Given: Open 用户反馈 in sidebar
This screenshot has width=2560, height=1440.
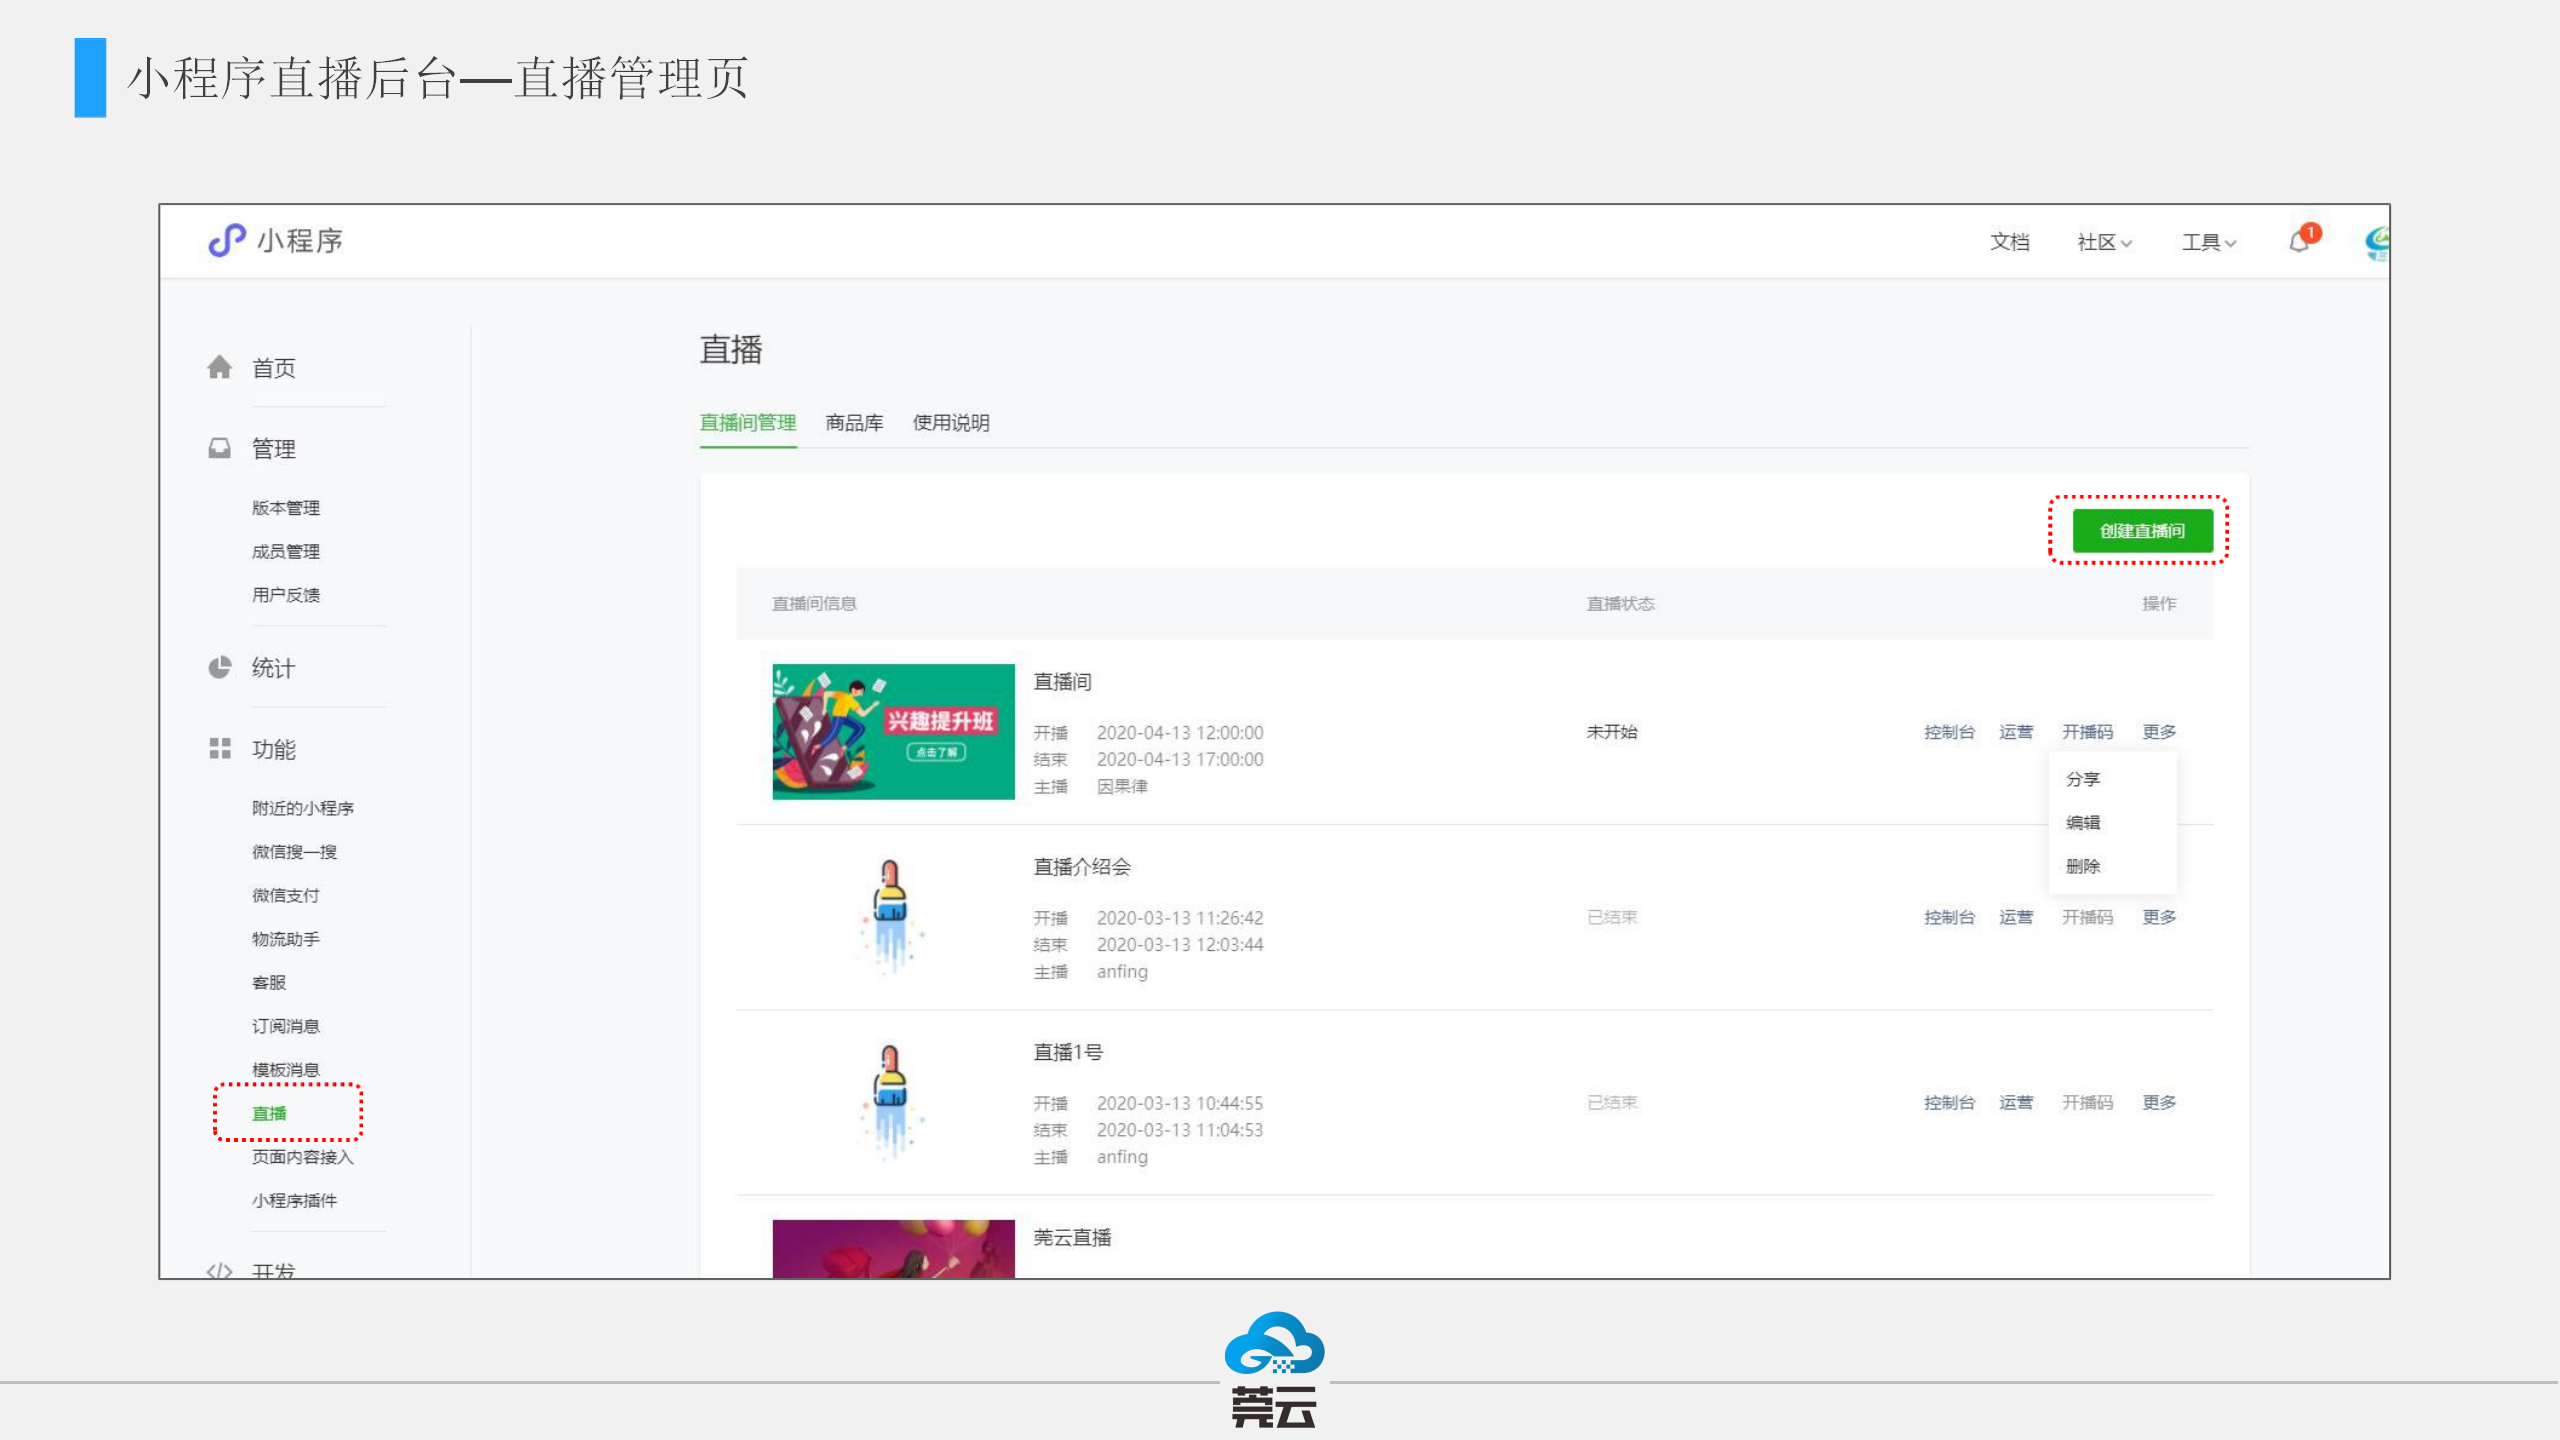Looking at the screenshot, I should pos(286,595).
